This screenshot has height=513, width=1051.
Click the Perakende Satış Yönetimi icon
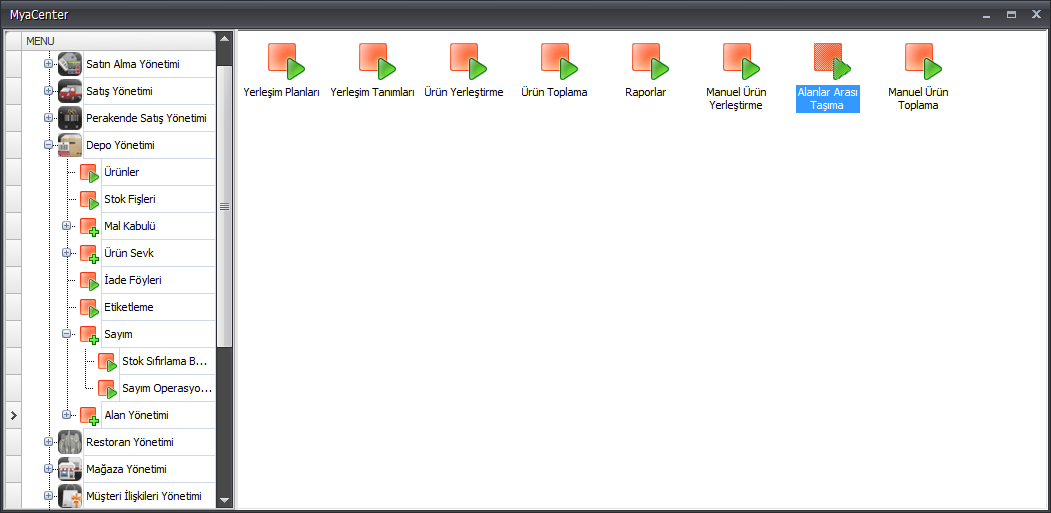pos(70,118)
